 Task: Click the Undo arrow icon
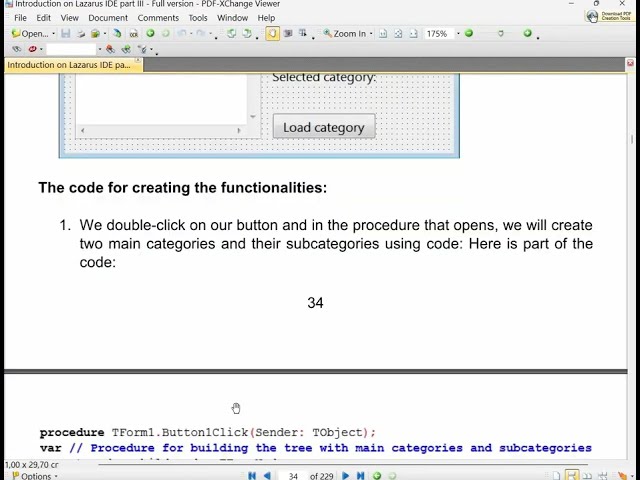[182, 33]
